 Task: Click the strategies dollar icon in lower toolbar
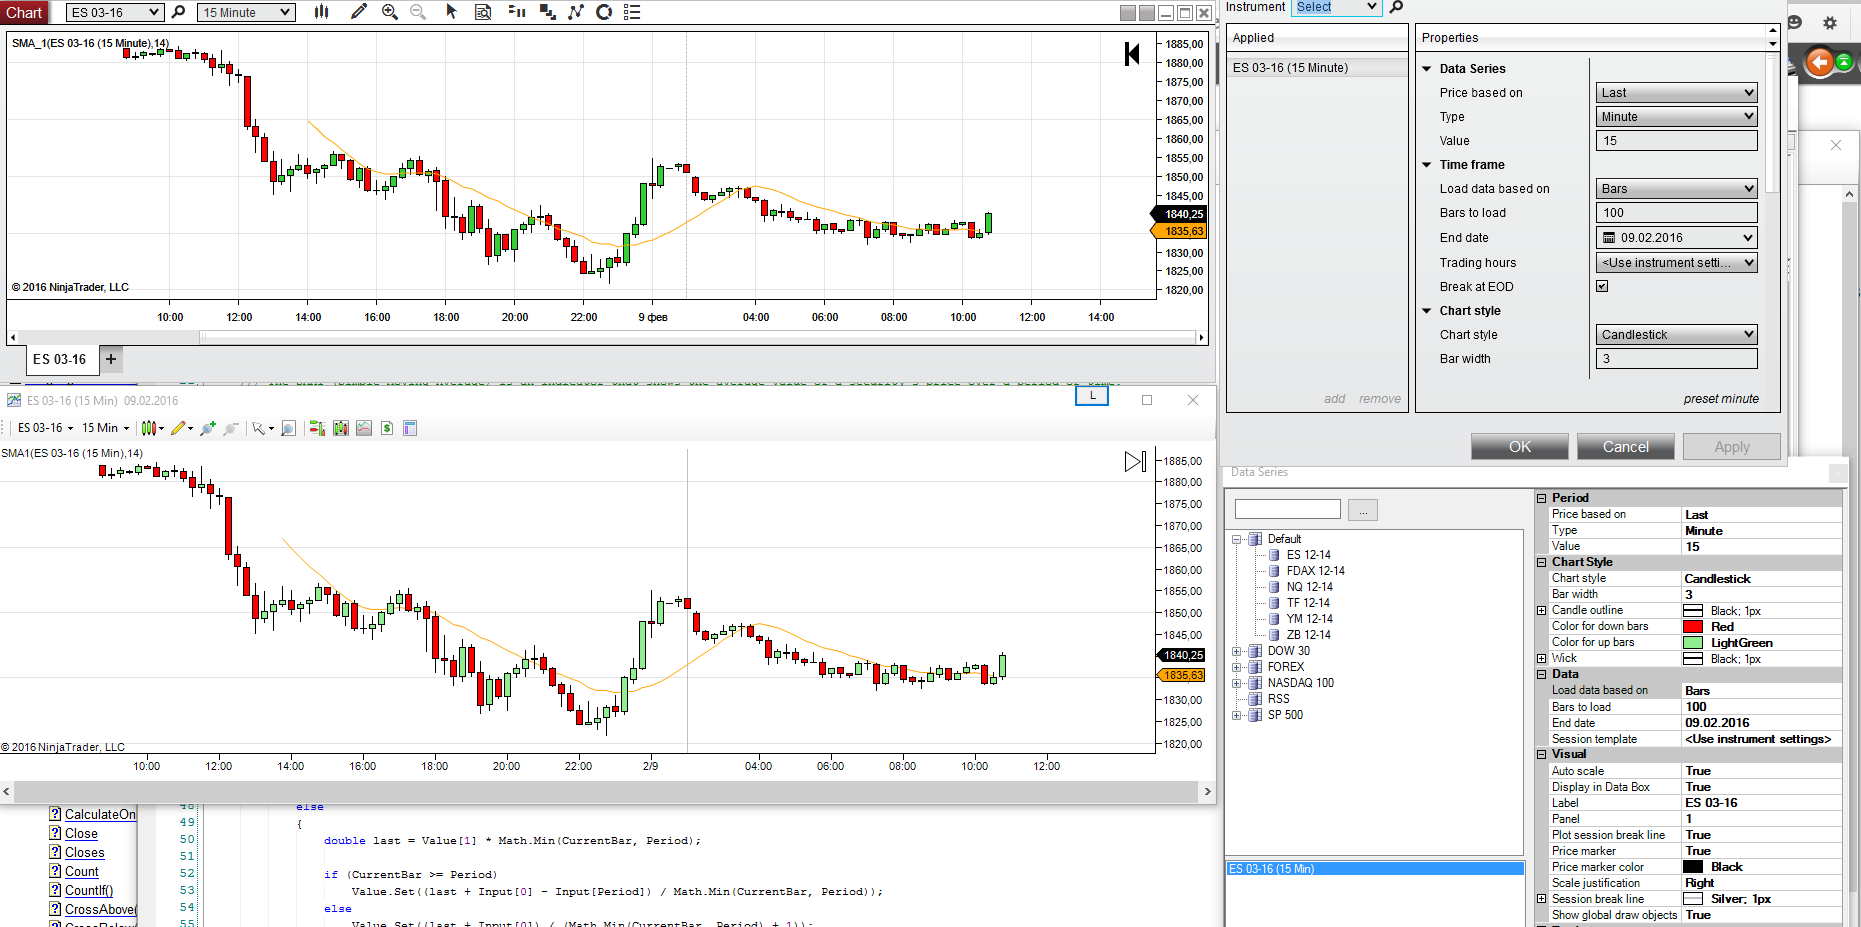[x=387, y=428]
